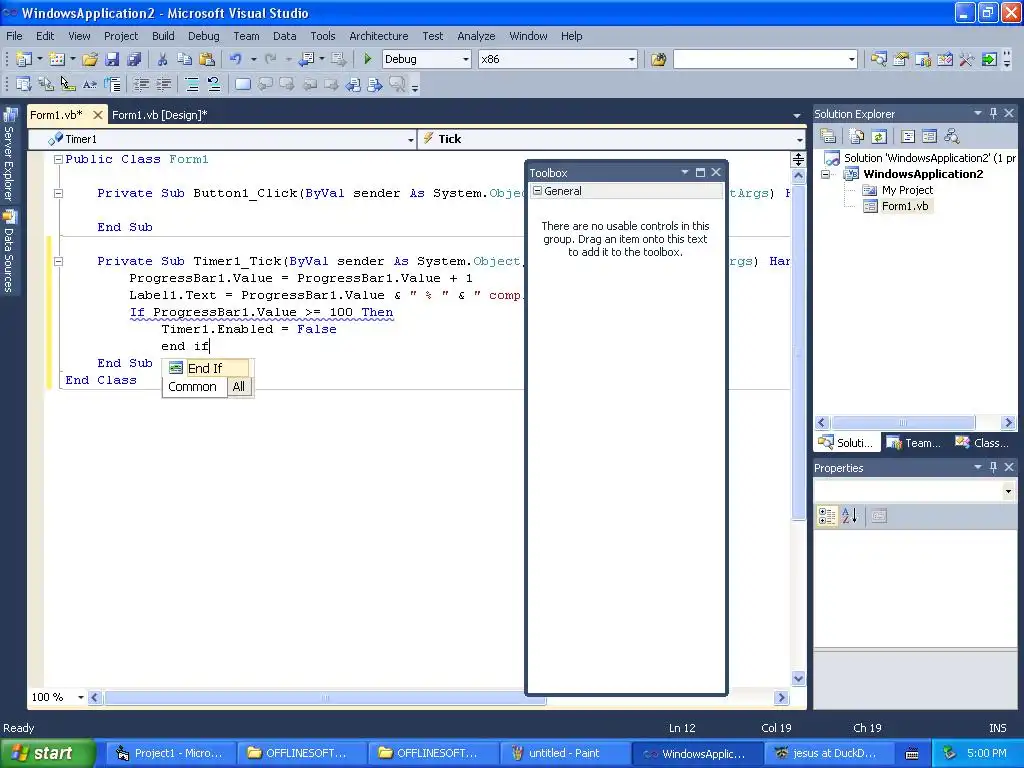Screen dimensions: 1024x768
Task: Click View Code icon in Solution Explorer
Action: pos(908,136)
